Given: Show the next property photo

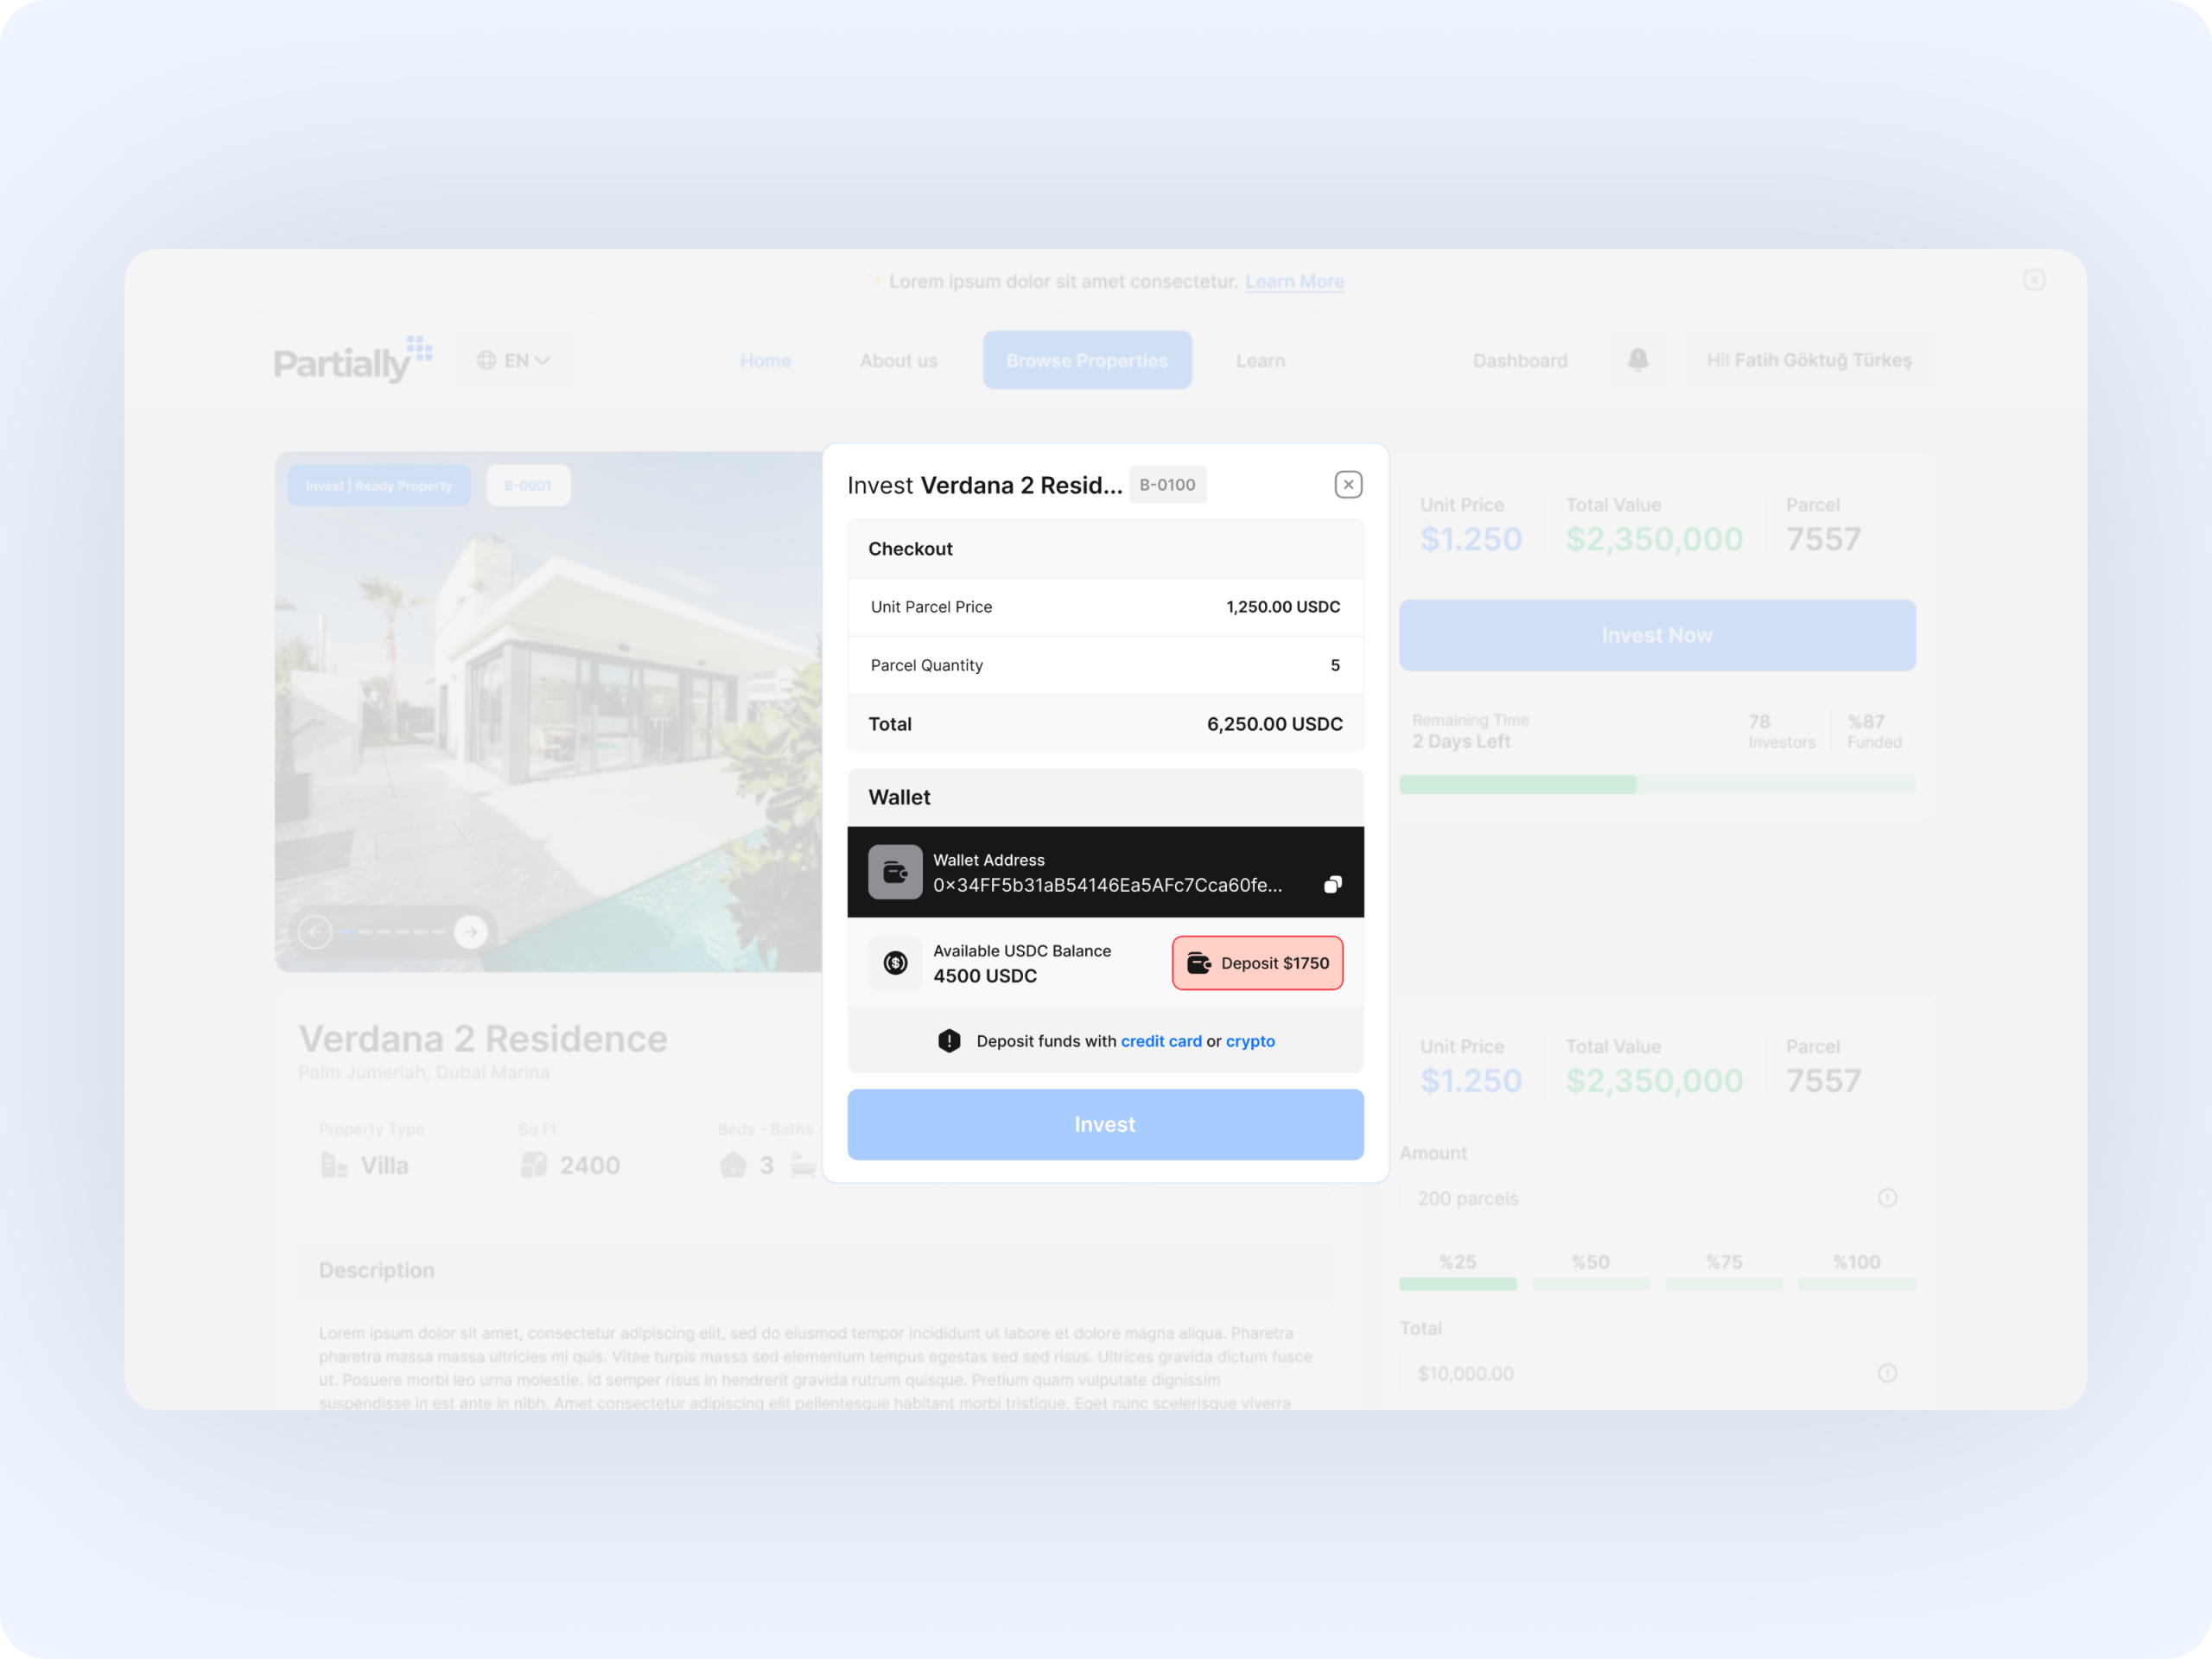Looking at the screenshot, I should pyautogui.click(x=470, y=933).
